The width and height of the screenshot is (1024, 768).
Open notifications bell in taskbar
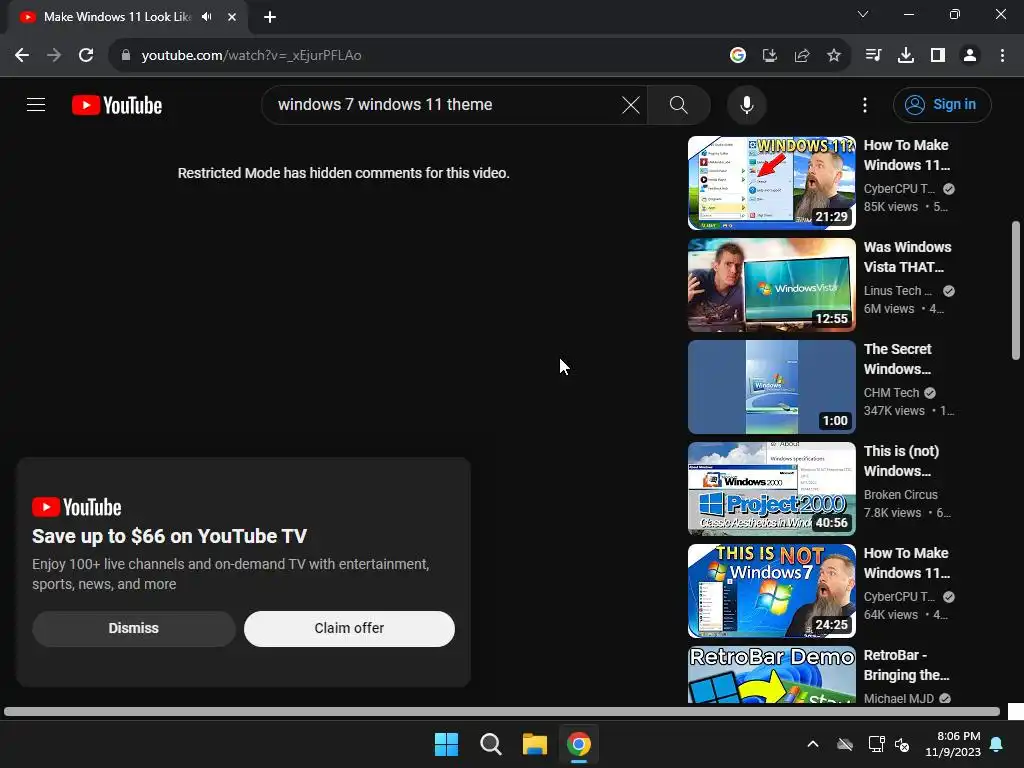point(997,744)
